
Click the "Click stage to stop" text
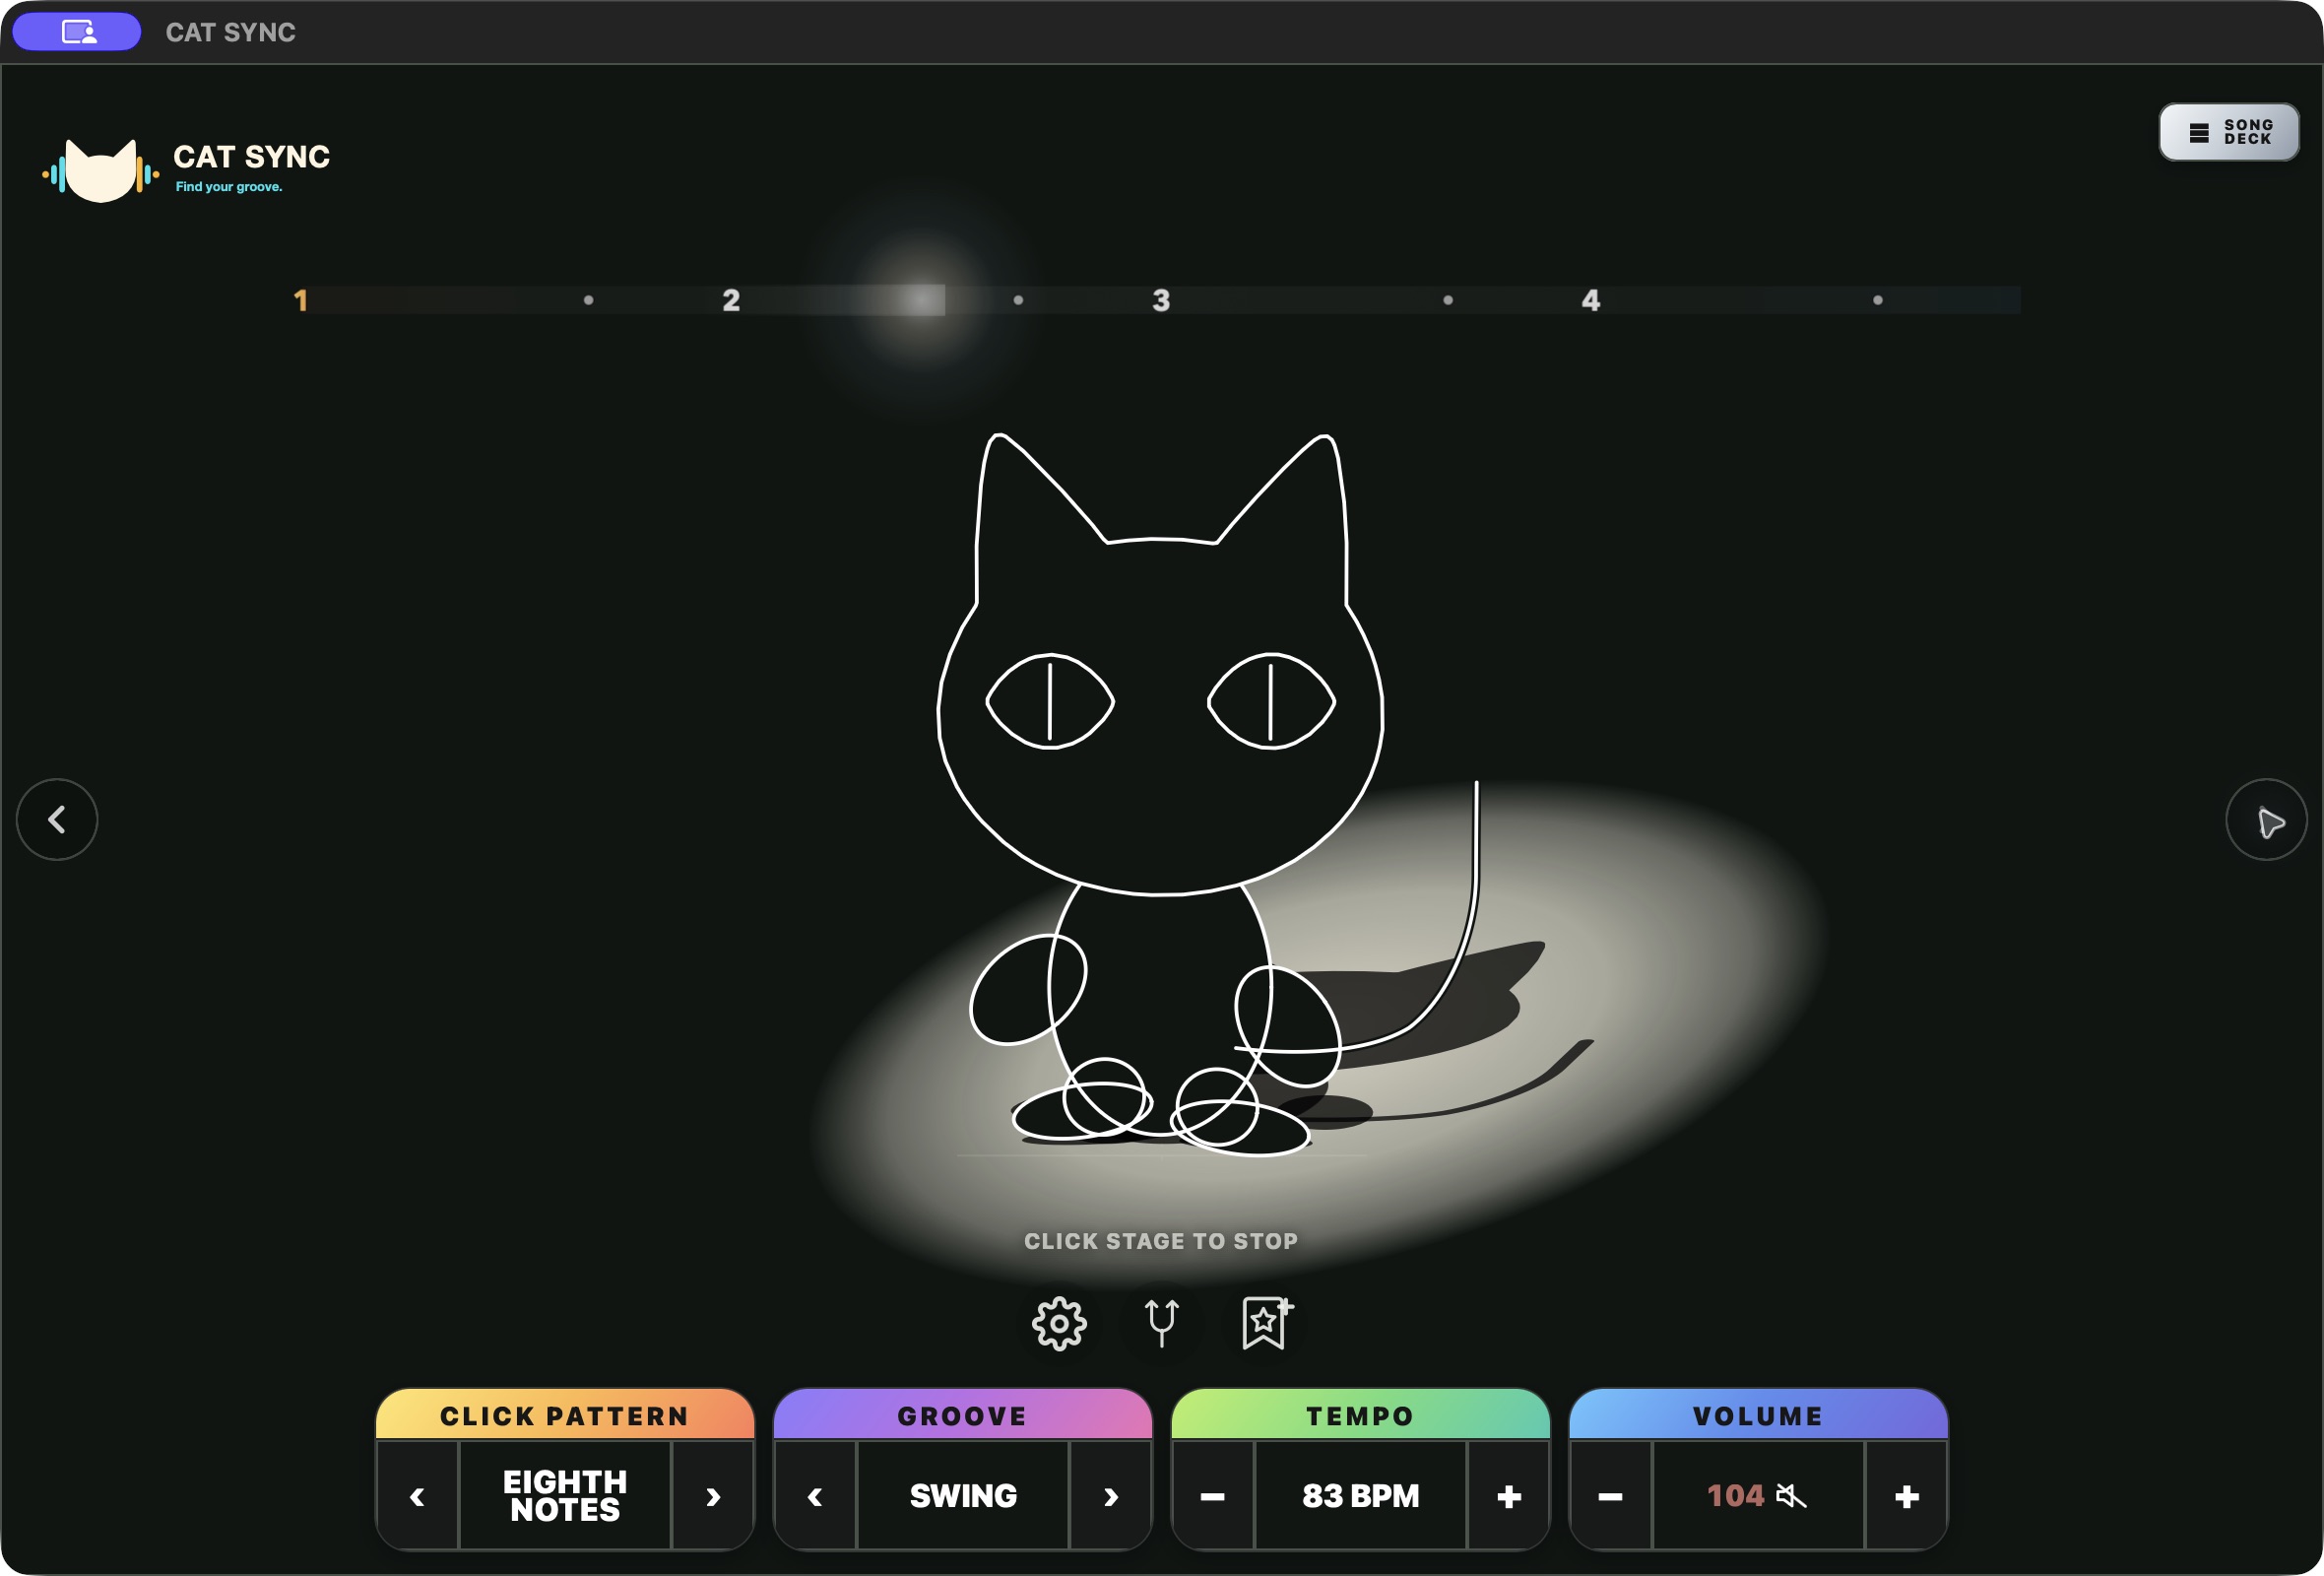1161,1241
